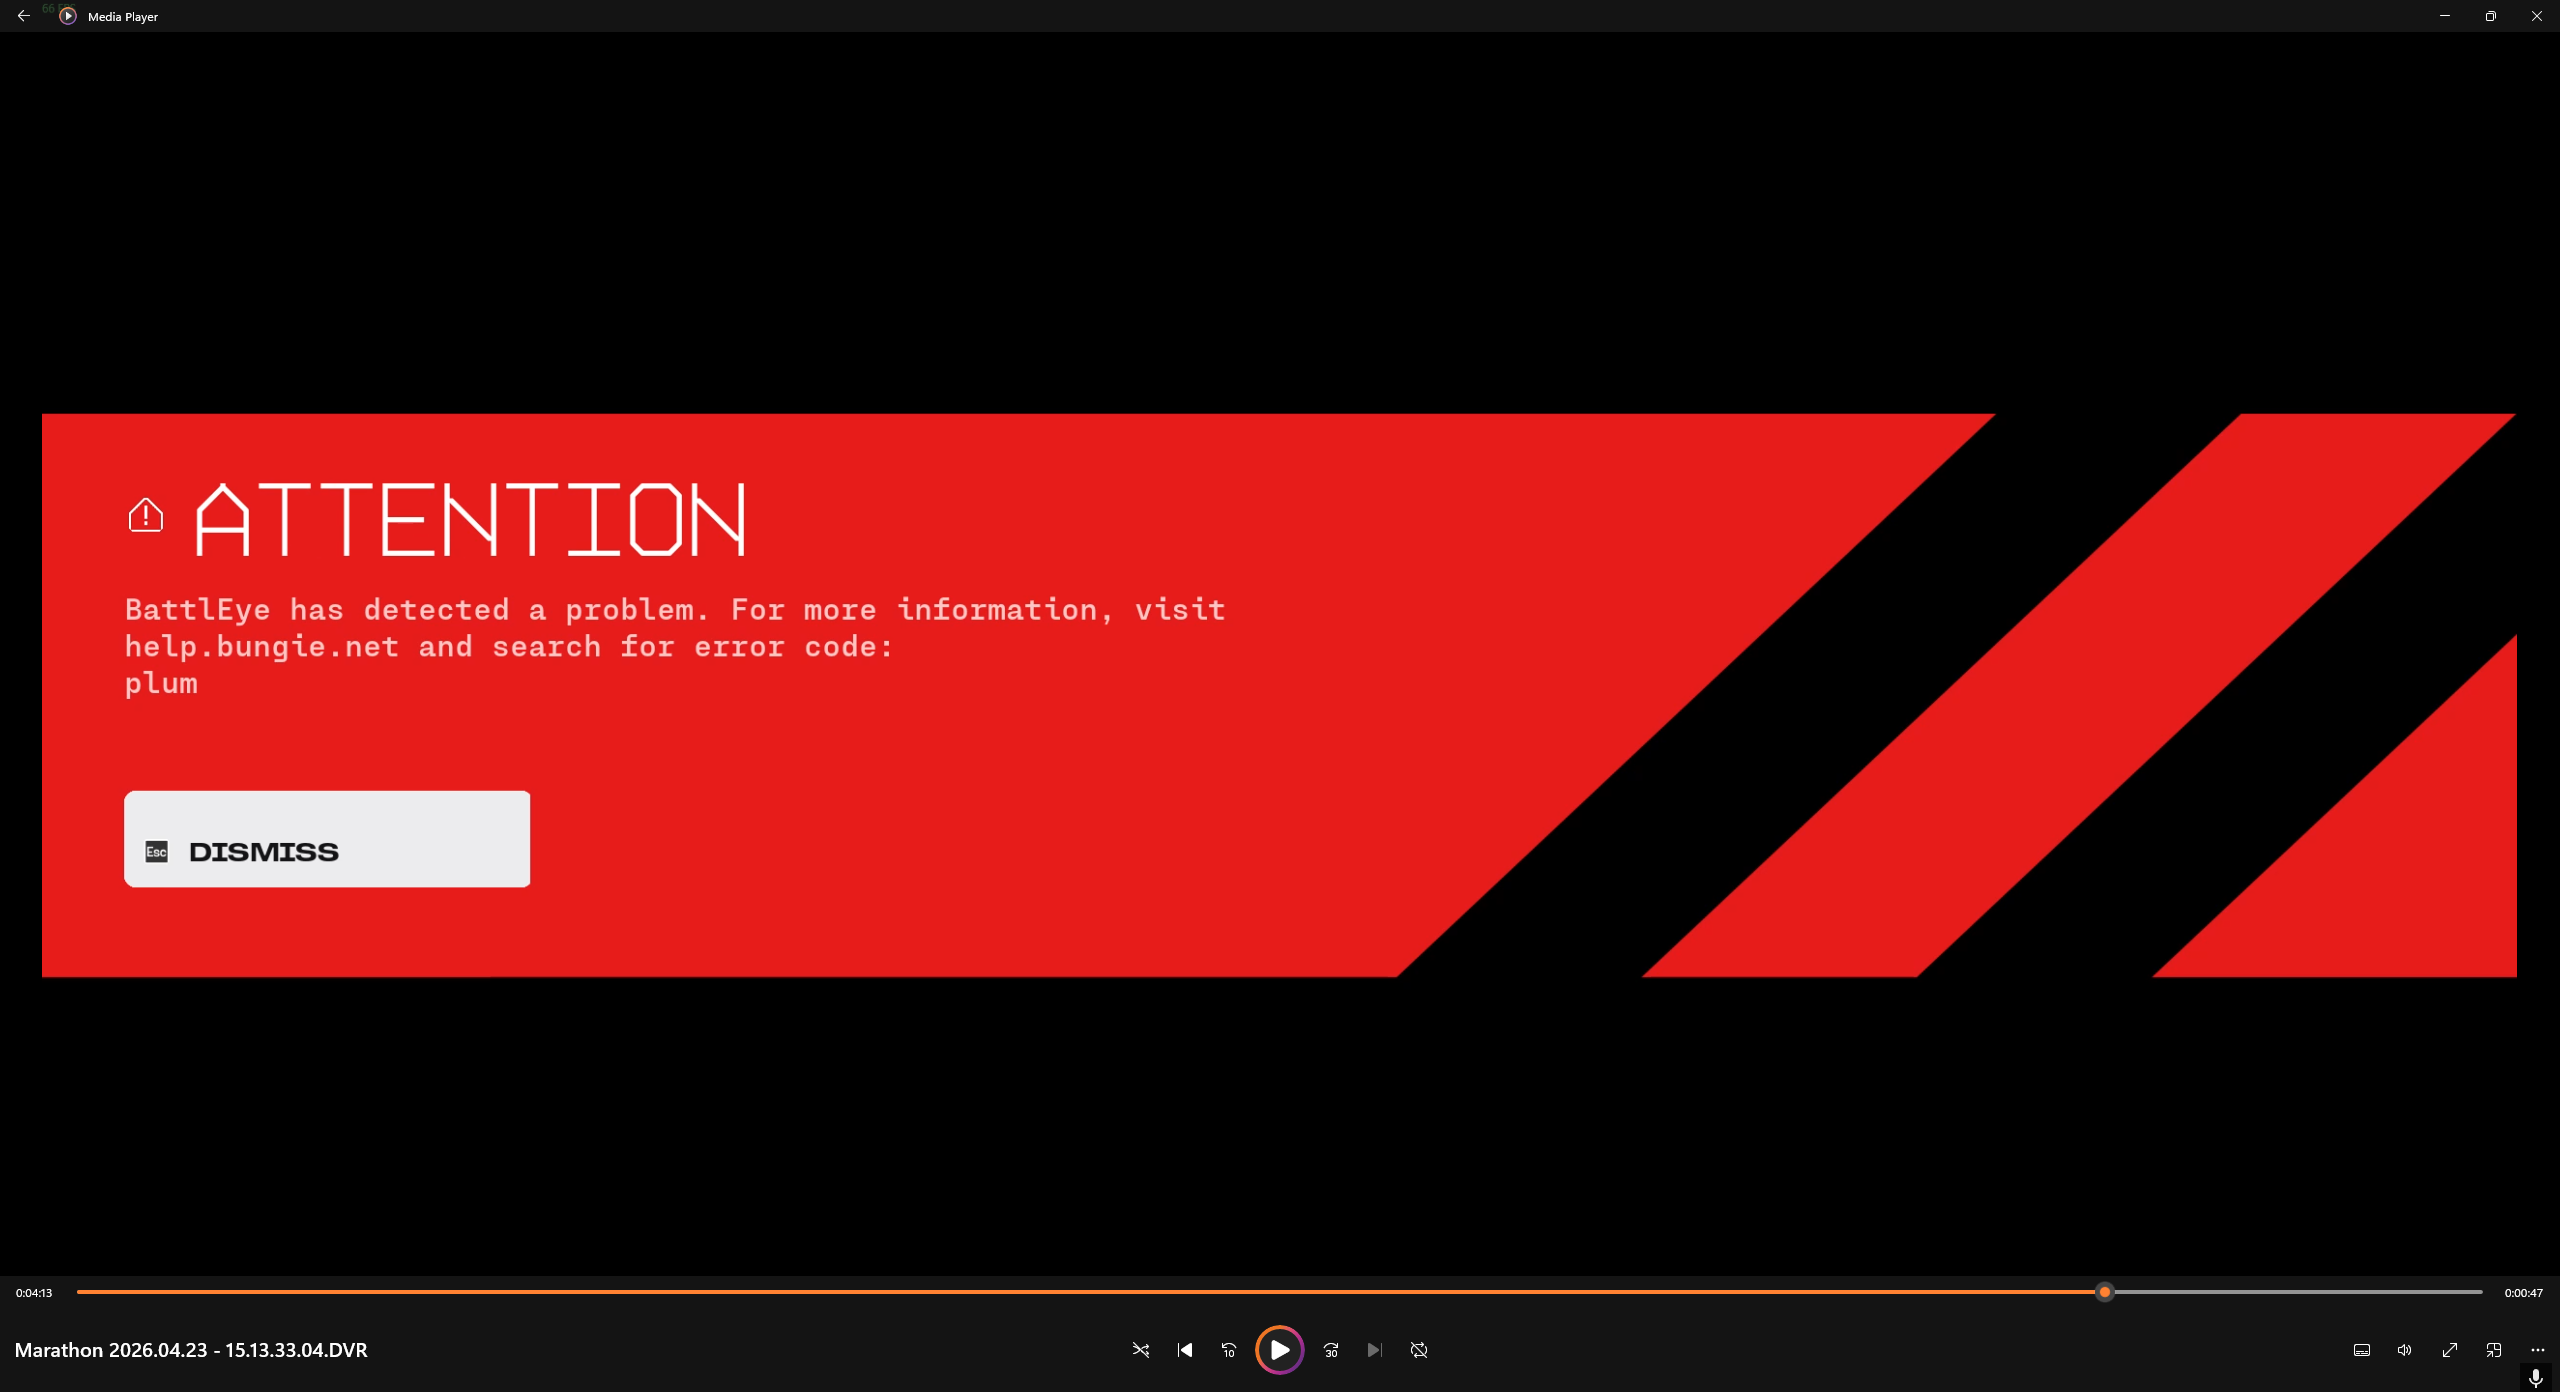Click the orange seek bar handle
Viewport: 2560px width, 1392px height.
tap(2105, 1292)
